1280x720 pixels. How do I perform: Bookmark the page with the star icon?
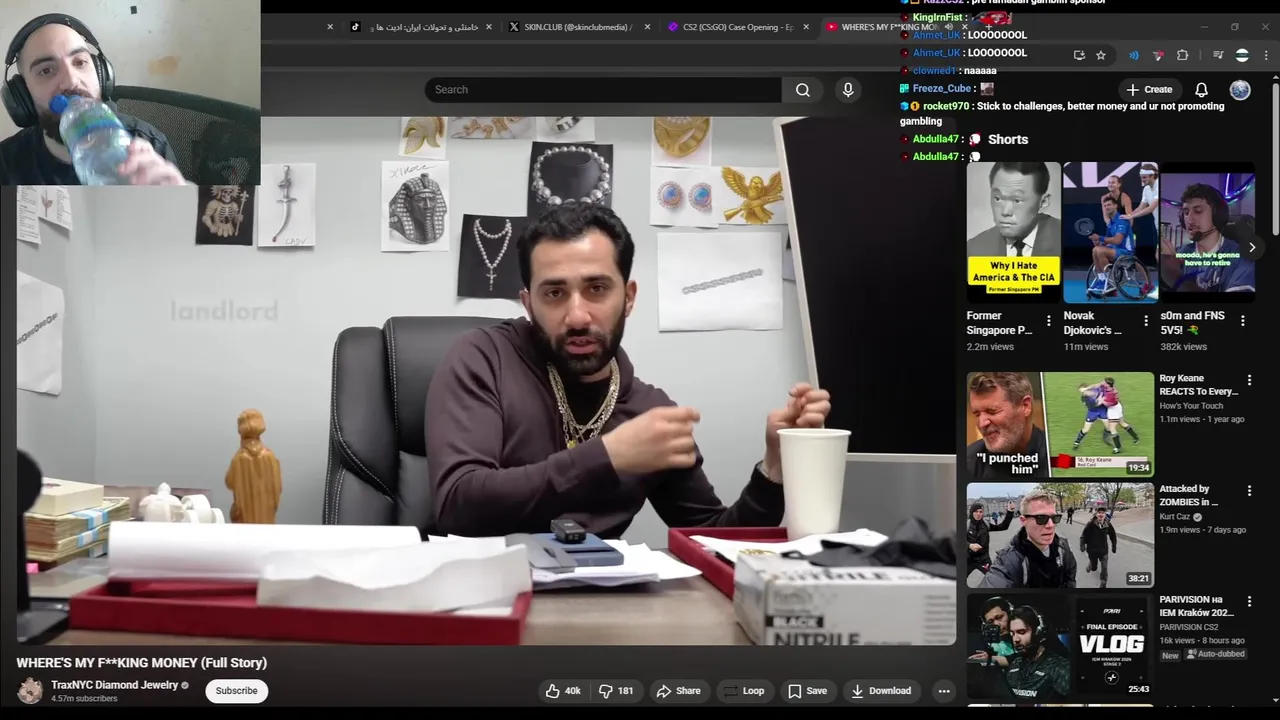point(1101,56)
